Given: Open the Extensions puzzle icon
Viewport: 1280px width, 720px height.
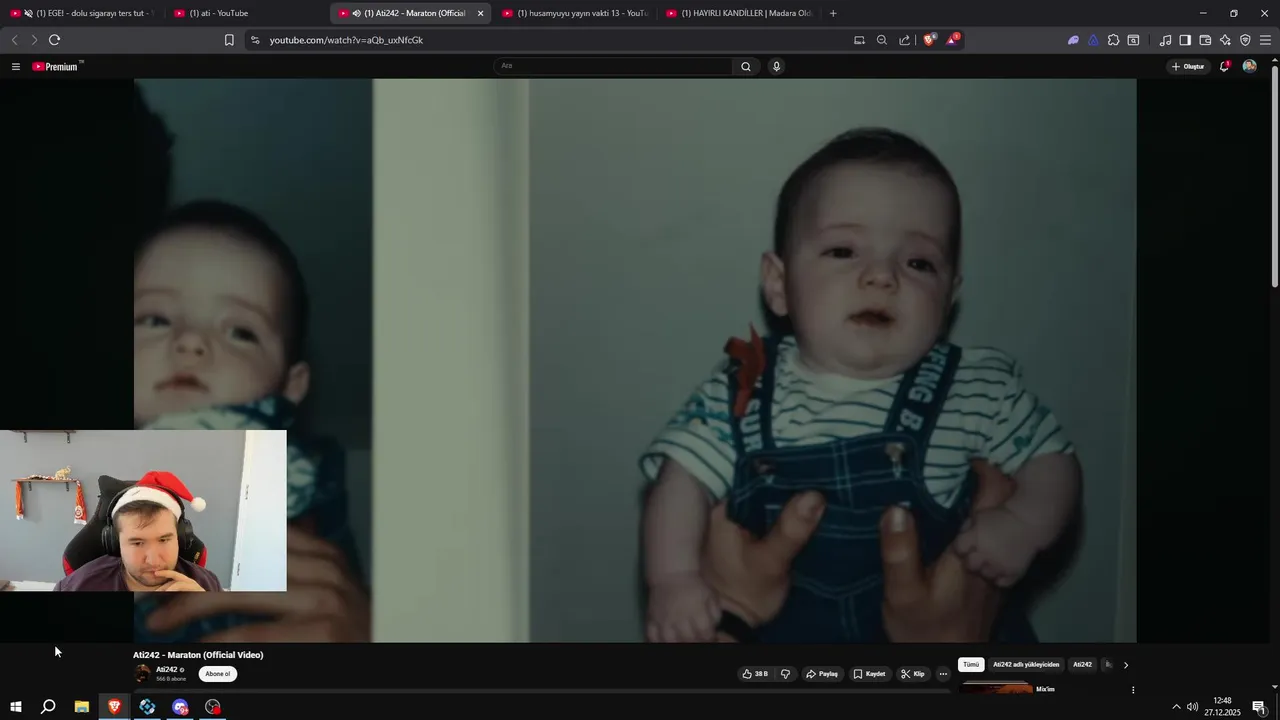Looking at the screenshot, I should (x=1113, y=40).
